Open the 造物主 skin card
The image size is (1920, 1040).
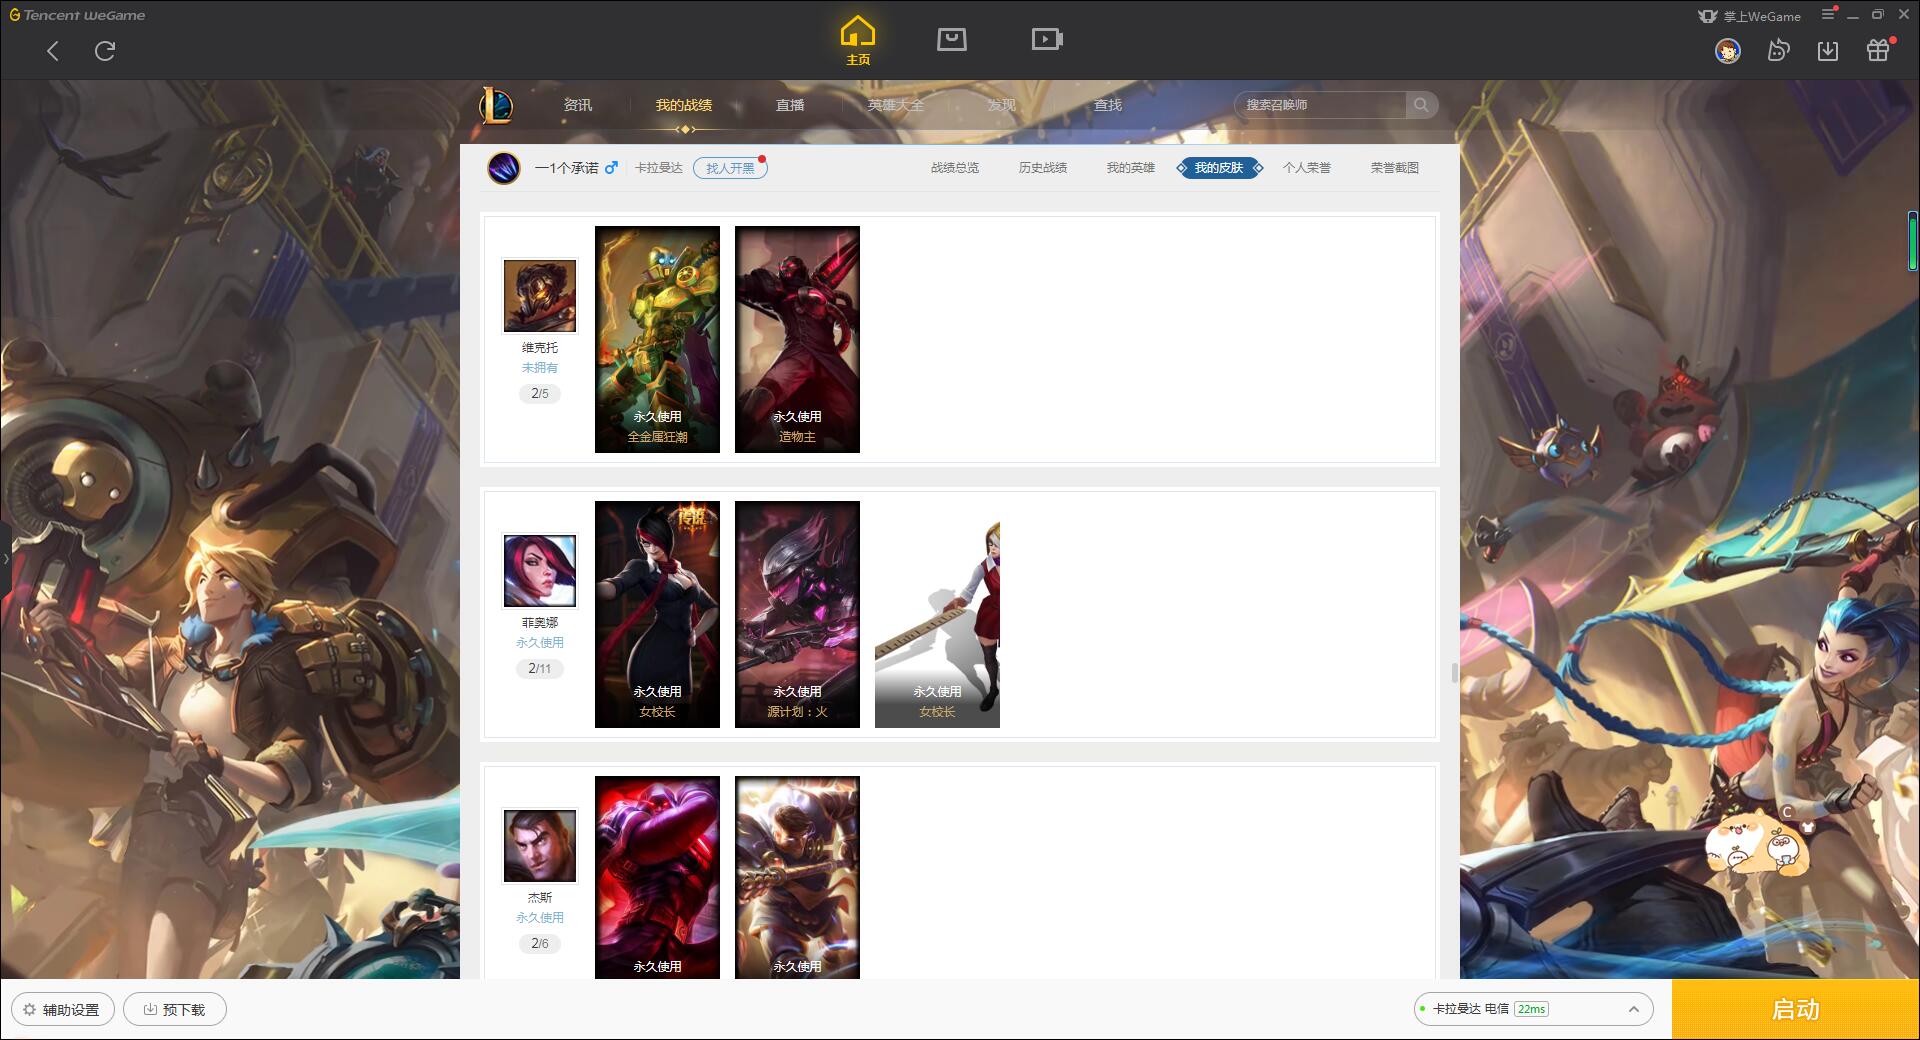[797, 339]
